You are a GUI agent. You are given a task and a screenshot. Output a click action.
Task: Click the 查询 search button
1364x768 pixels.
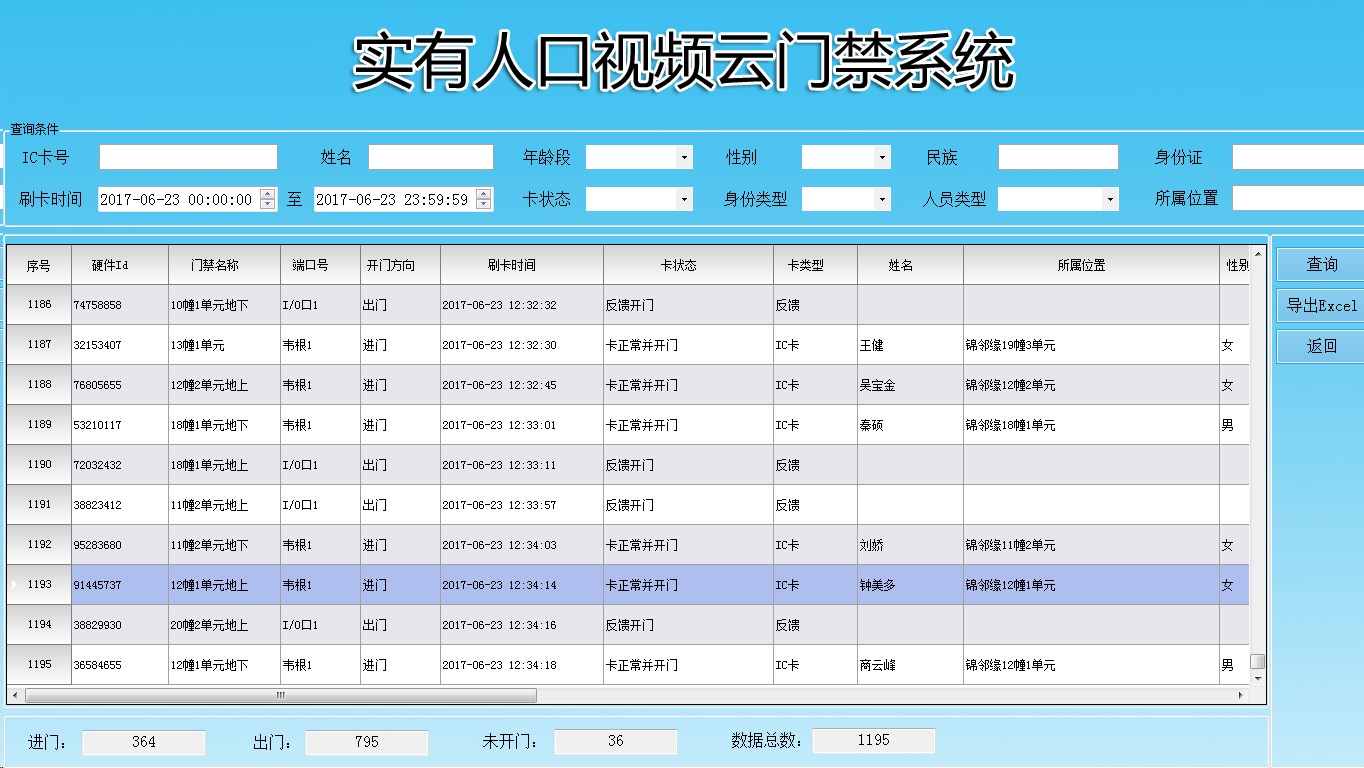tap(1320, 265)
